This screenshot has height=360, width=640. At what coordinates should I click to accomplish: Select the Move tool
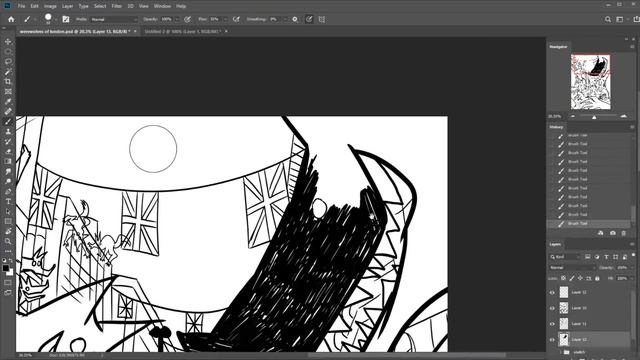[x=8, y=42]
